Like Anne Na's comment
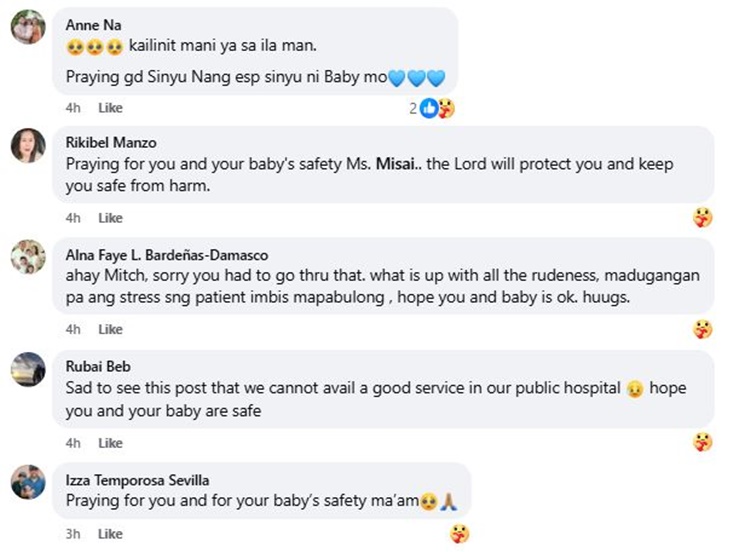 tap(110, 108)
